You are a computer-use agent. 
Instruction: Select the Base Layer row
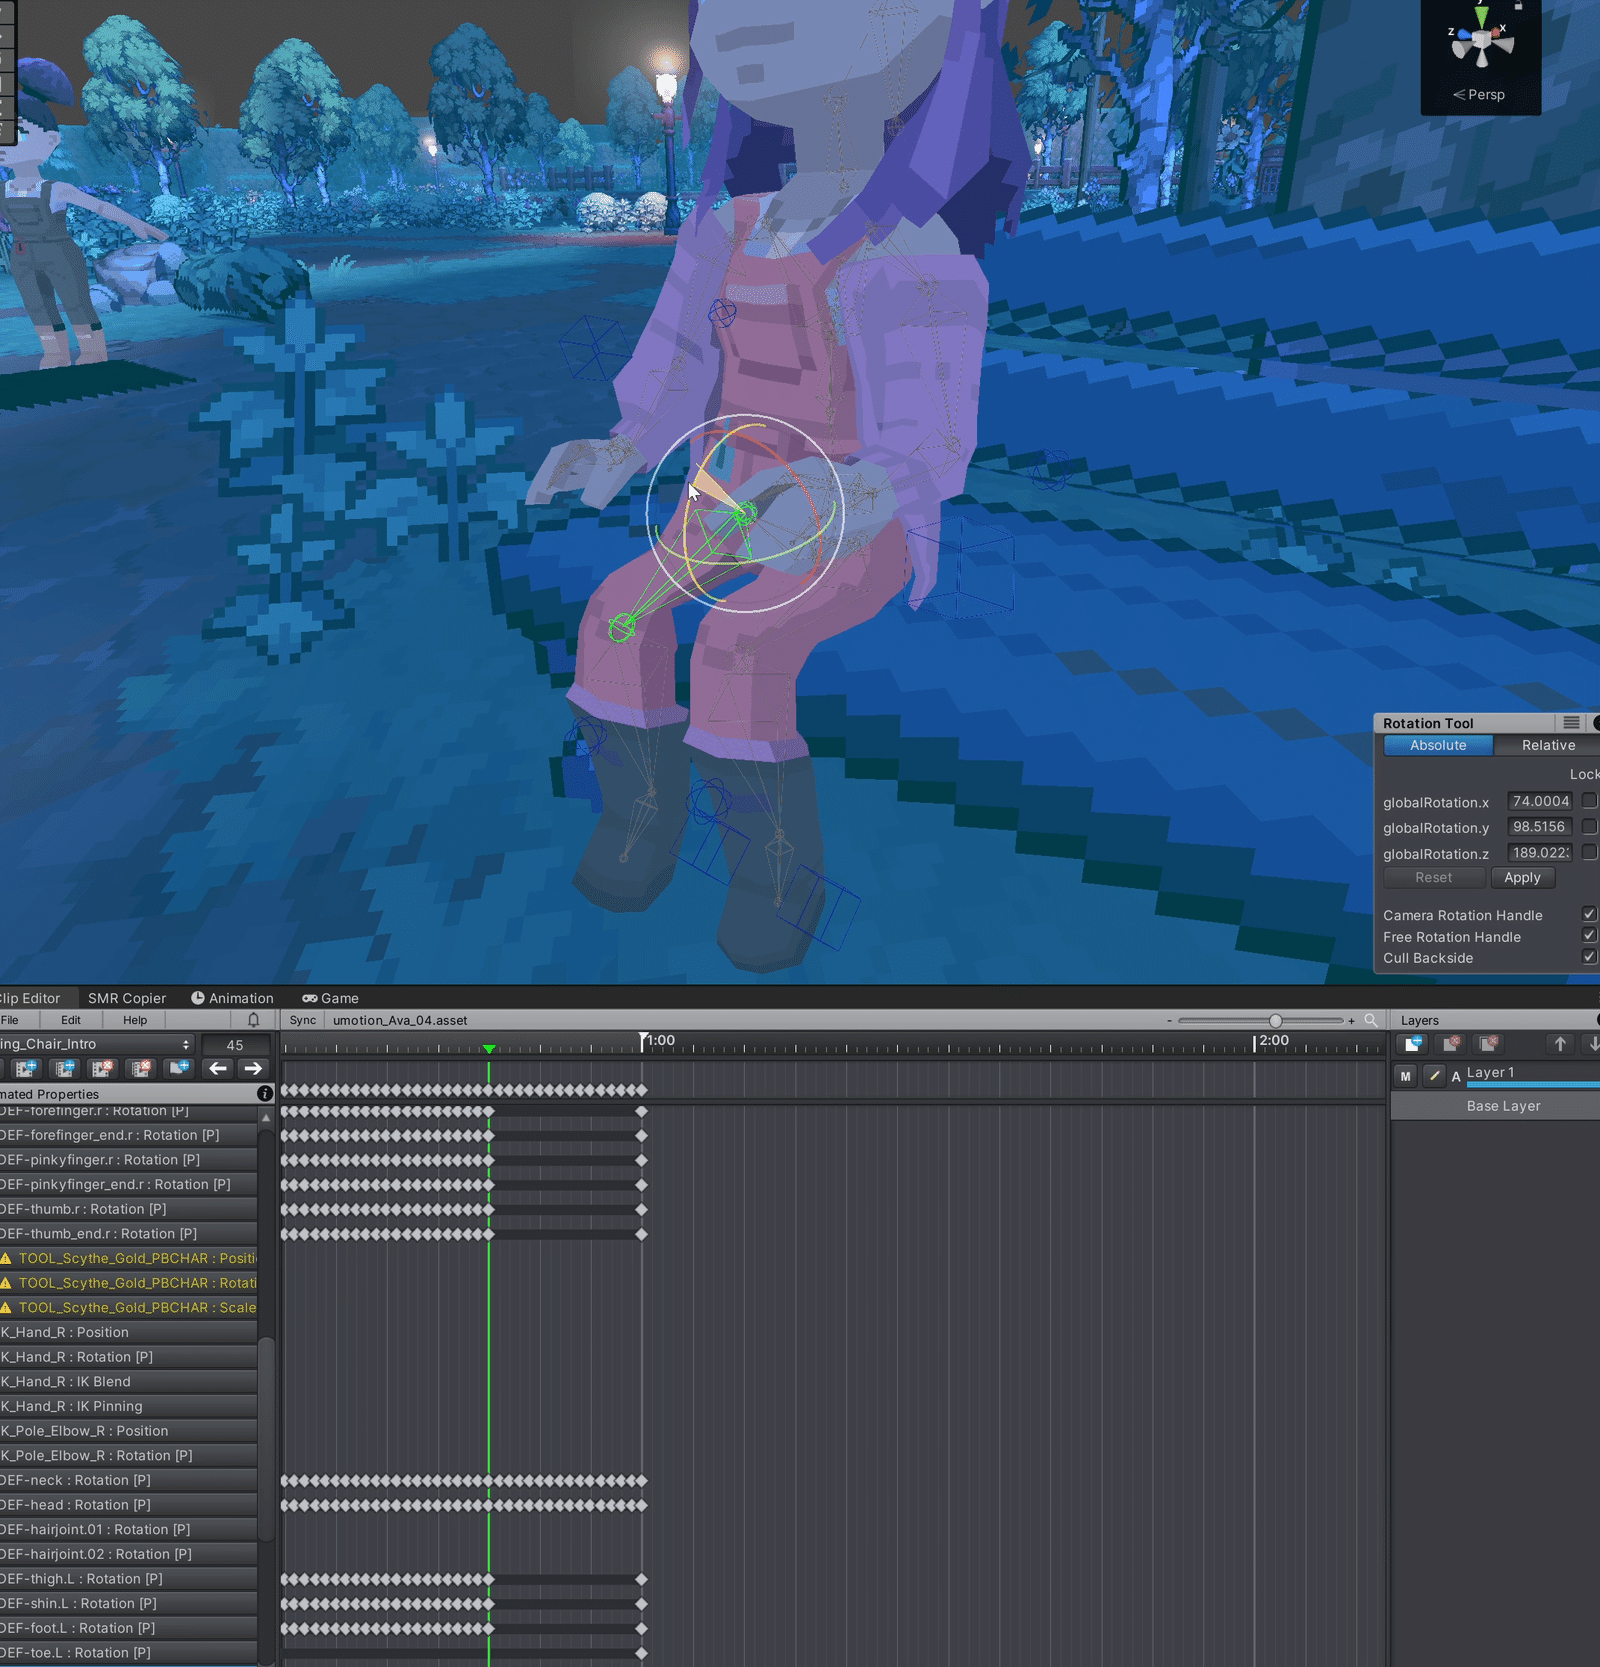pos(1496,1105)
